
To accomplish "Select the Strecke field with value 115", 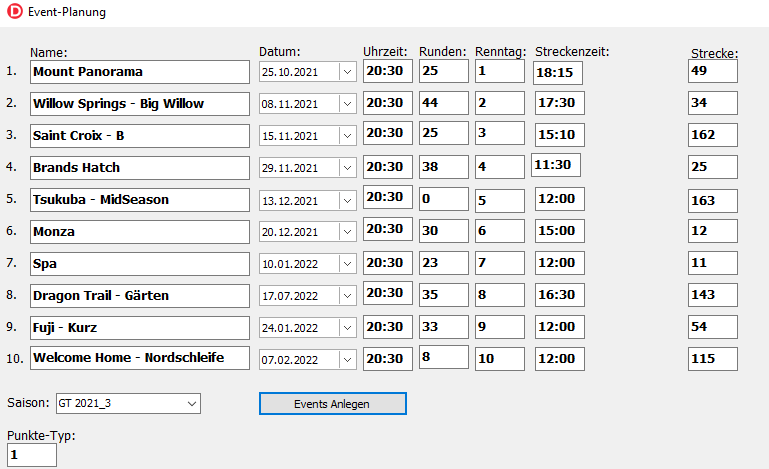I will click(712, 359).
